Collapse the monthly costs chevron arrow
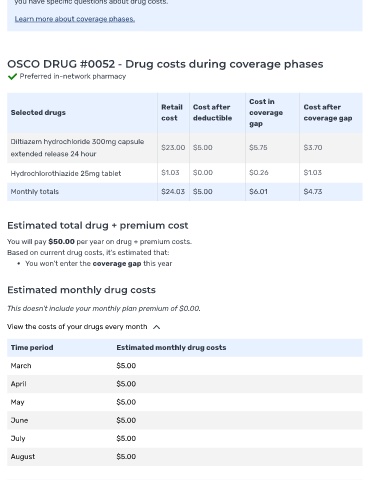This screenshot has width=370, height=480. coord(156,327)
